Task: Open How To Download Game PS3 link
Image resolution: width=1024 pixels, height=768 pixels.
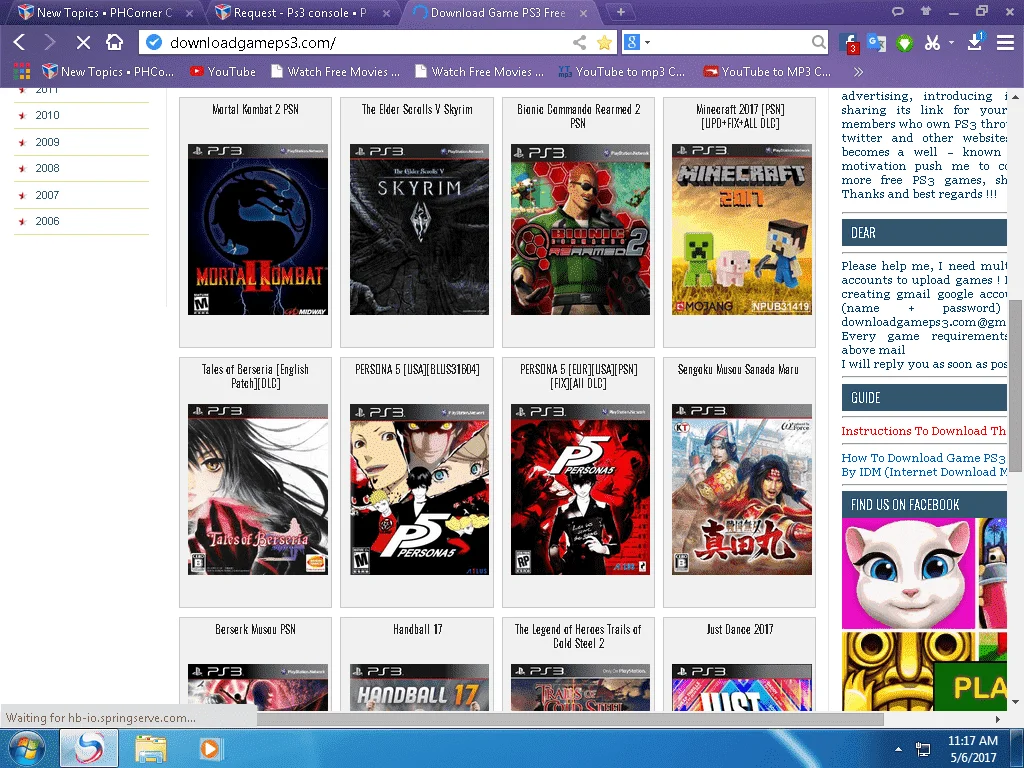Action: (x=923, y=465)
